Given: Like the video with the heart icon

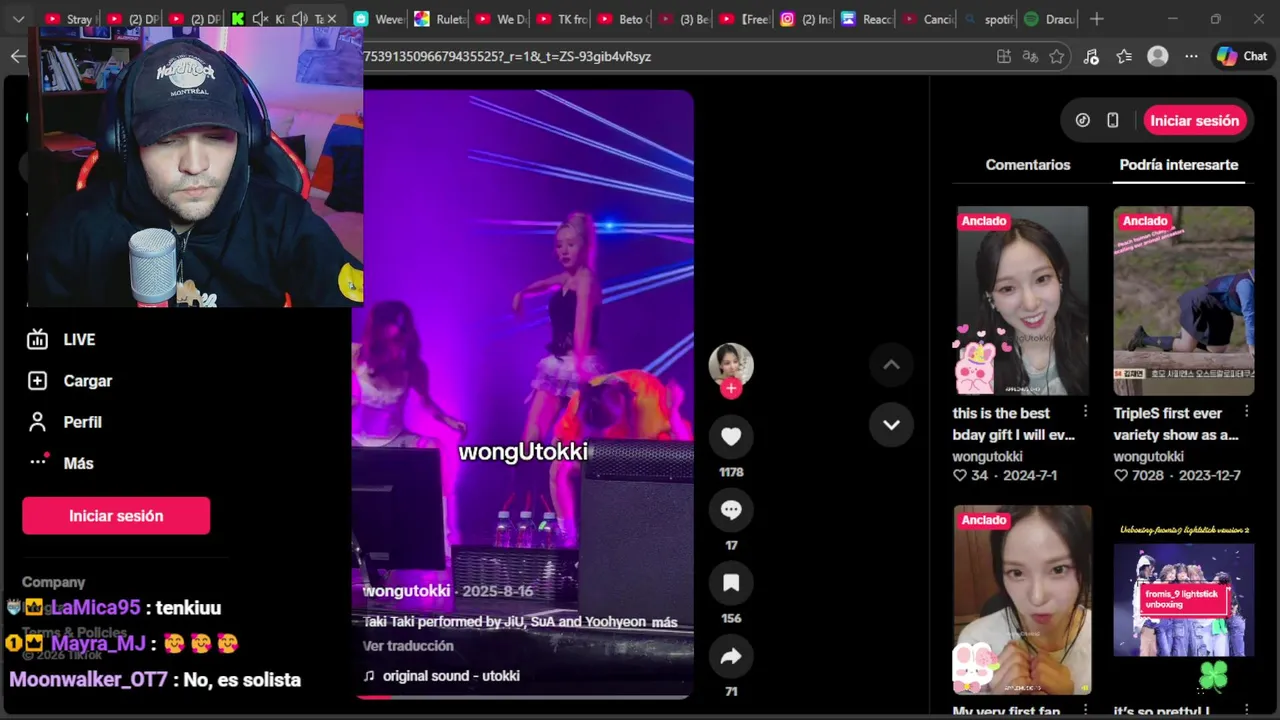Looking at the screenshot, I should click(x=731, y=436).
